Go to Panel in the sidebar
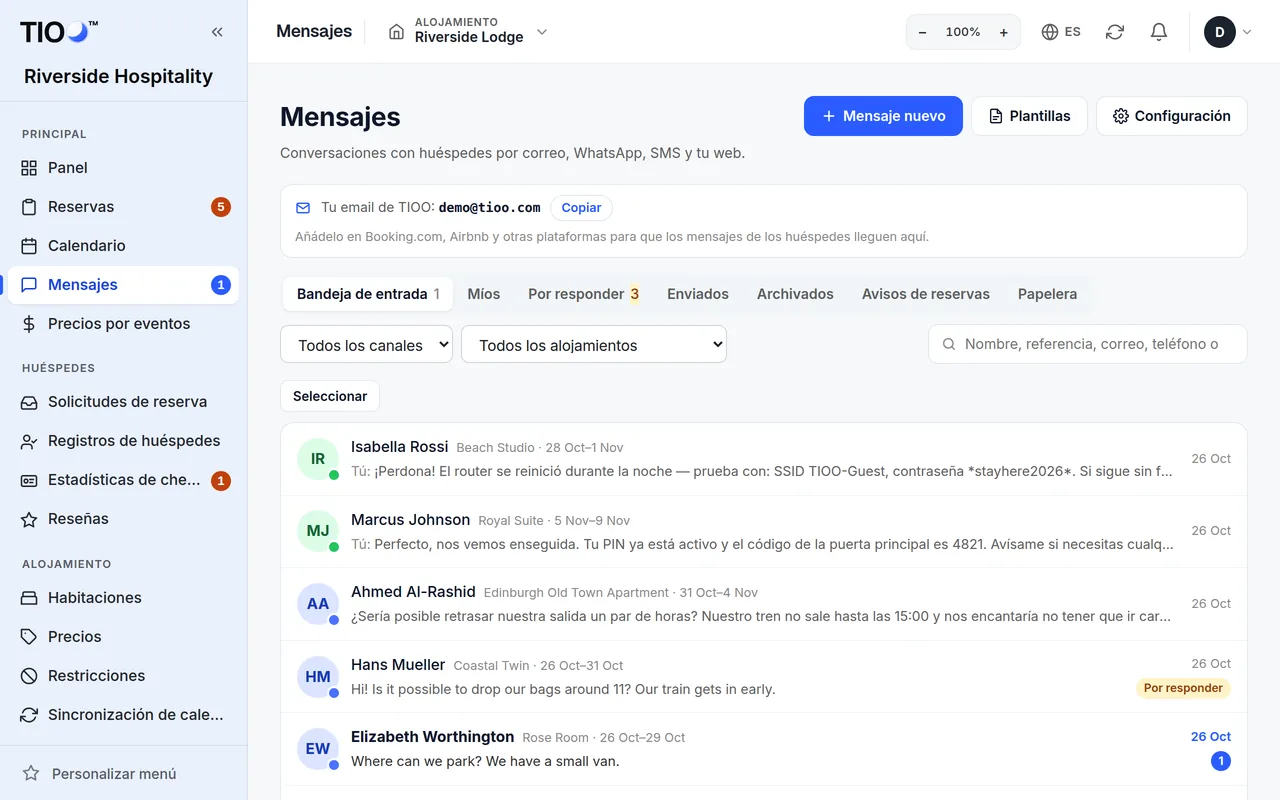This screenshot has height=800, width=1280. click(x=123, y=168)
